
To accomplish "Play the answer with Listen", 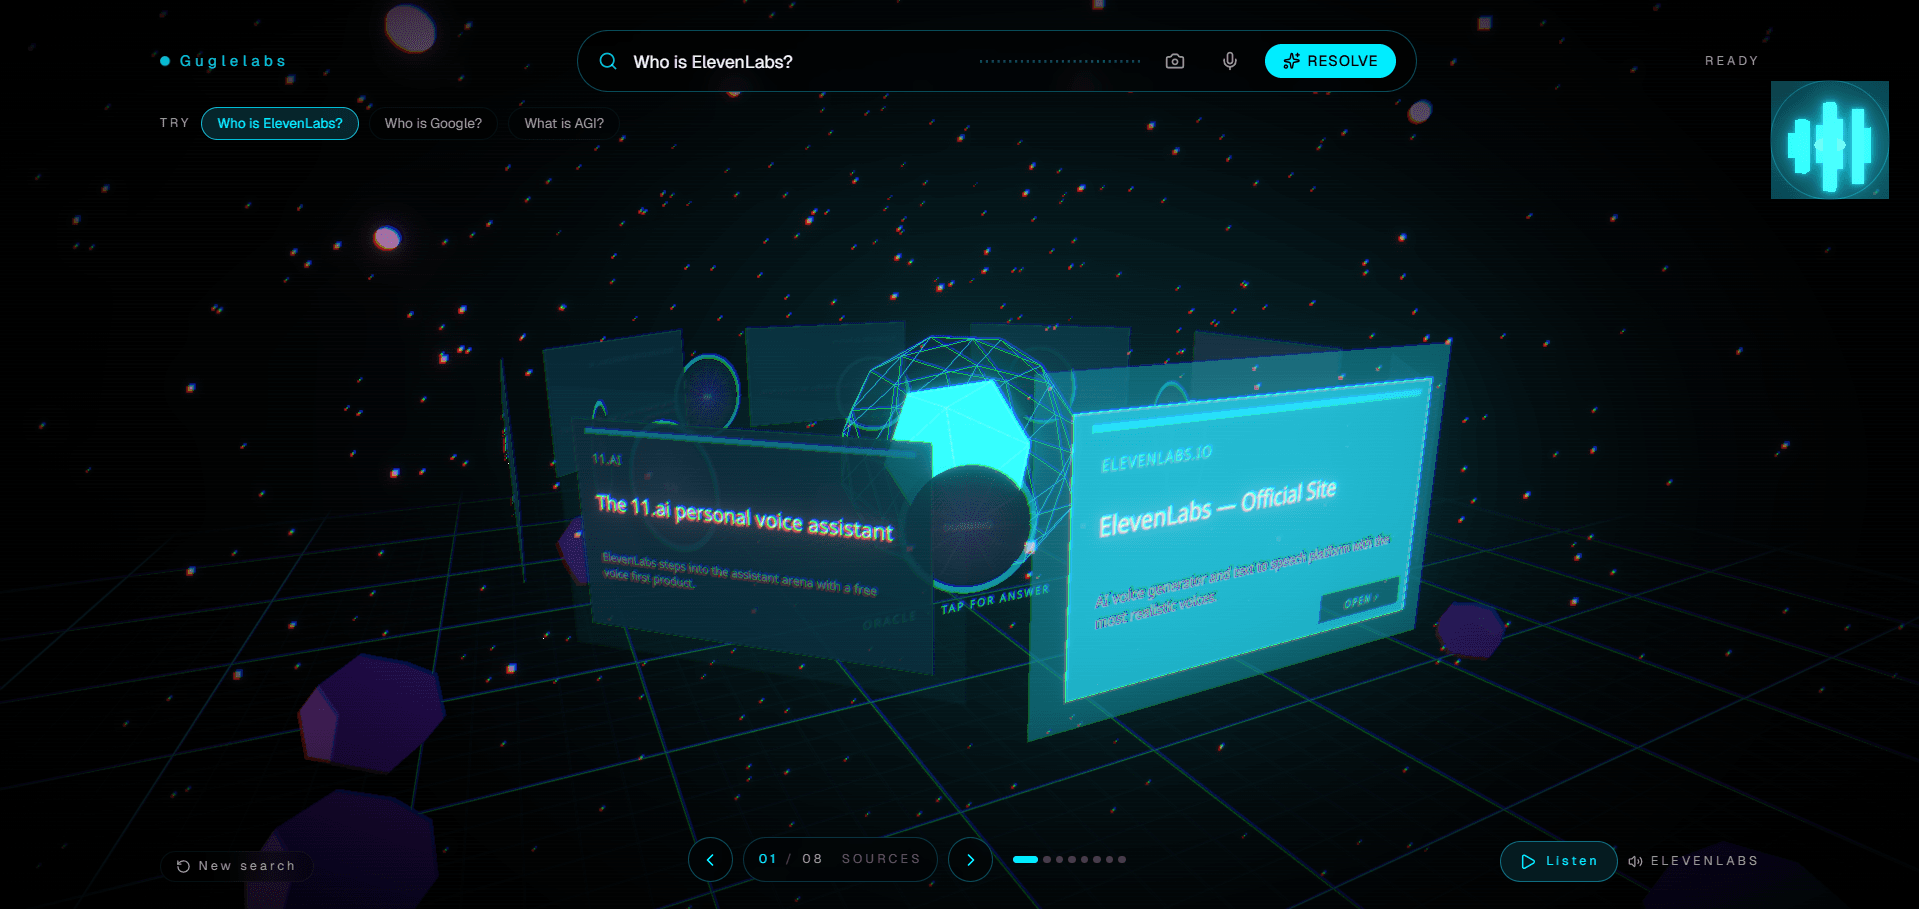I will tap(1558, 861).
